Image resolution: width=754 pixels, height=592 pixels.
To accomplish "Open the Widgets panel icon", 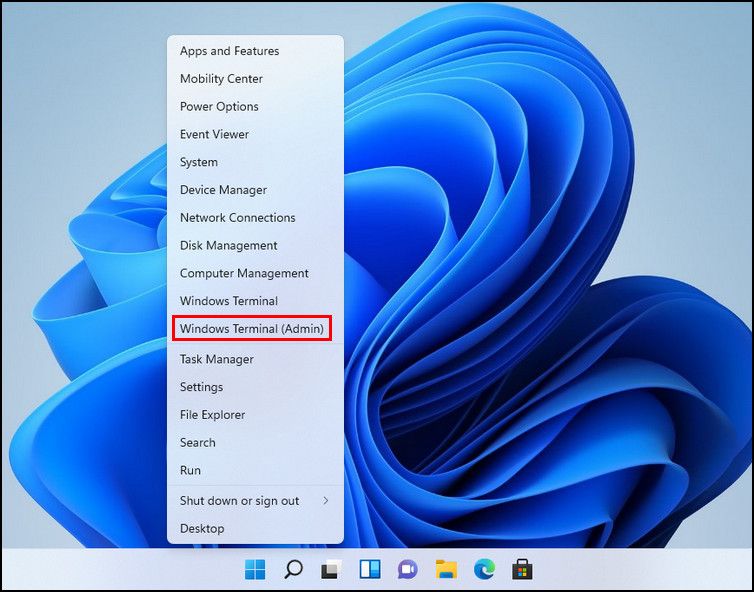I will pos(369,569).
